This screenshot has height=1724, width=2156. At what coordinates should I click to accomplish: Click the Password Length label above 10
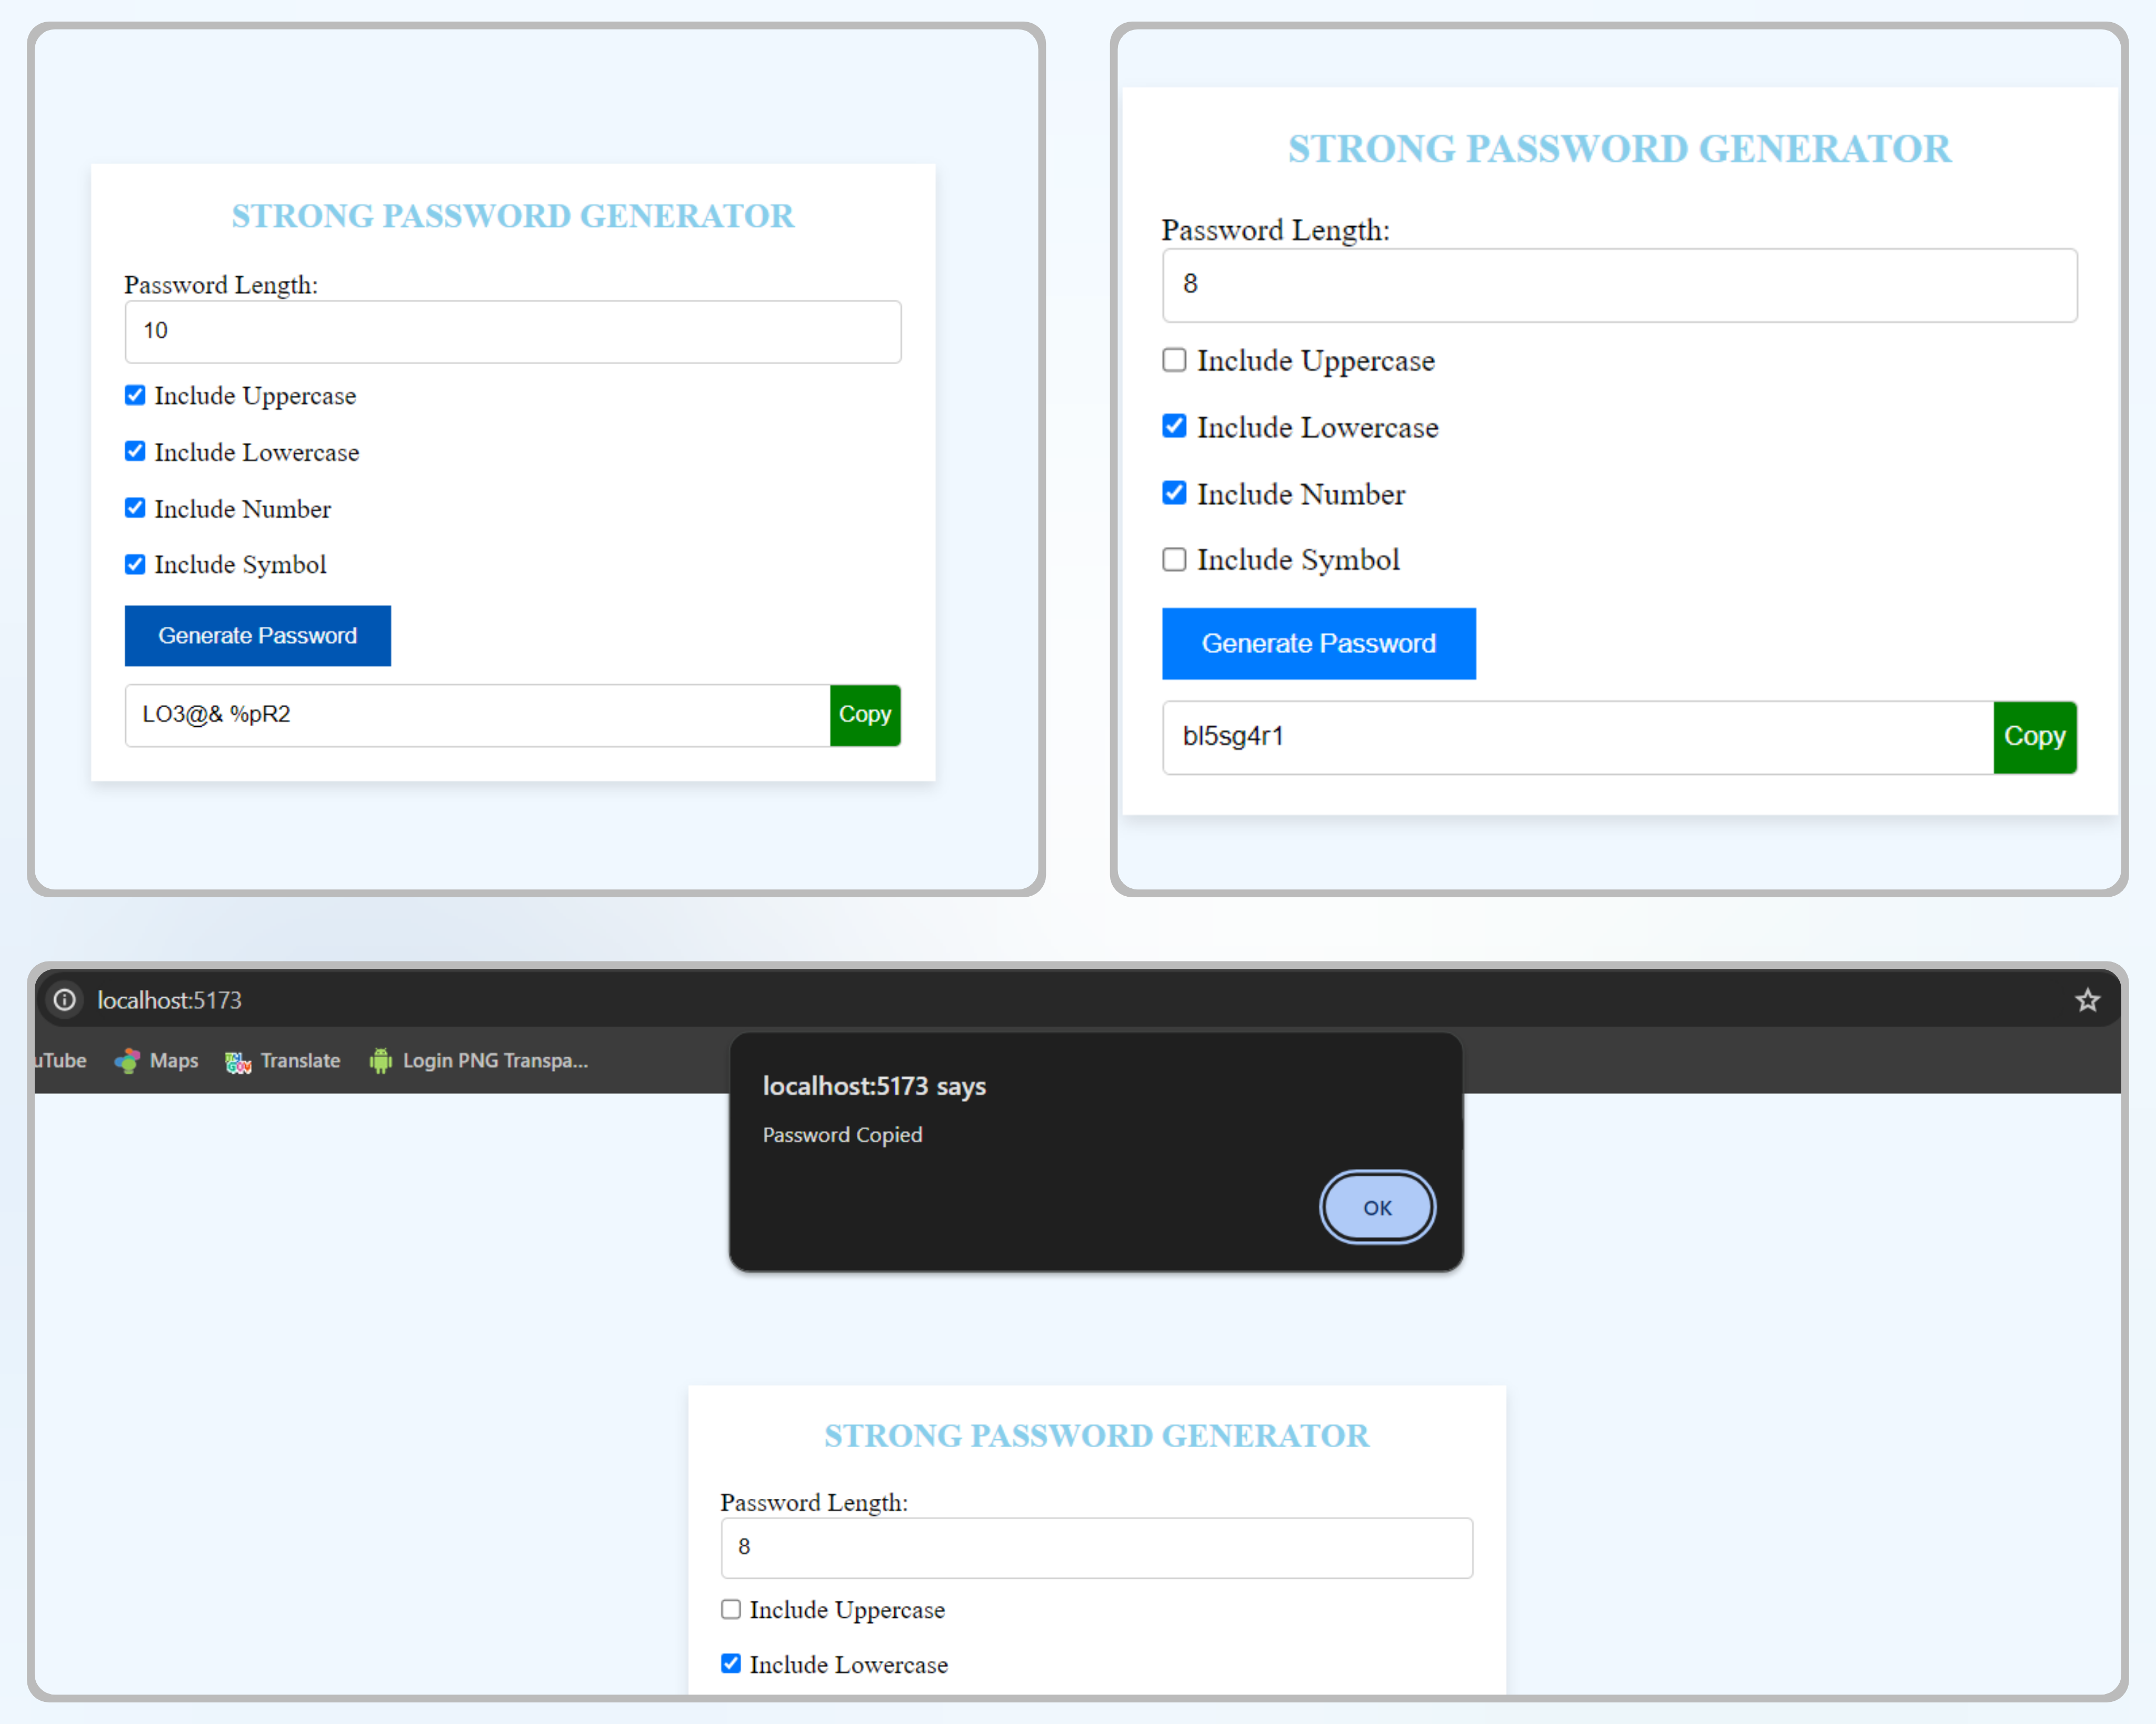click(x=221, y=285)
